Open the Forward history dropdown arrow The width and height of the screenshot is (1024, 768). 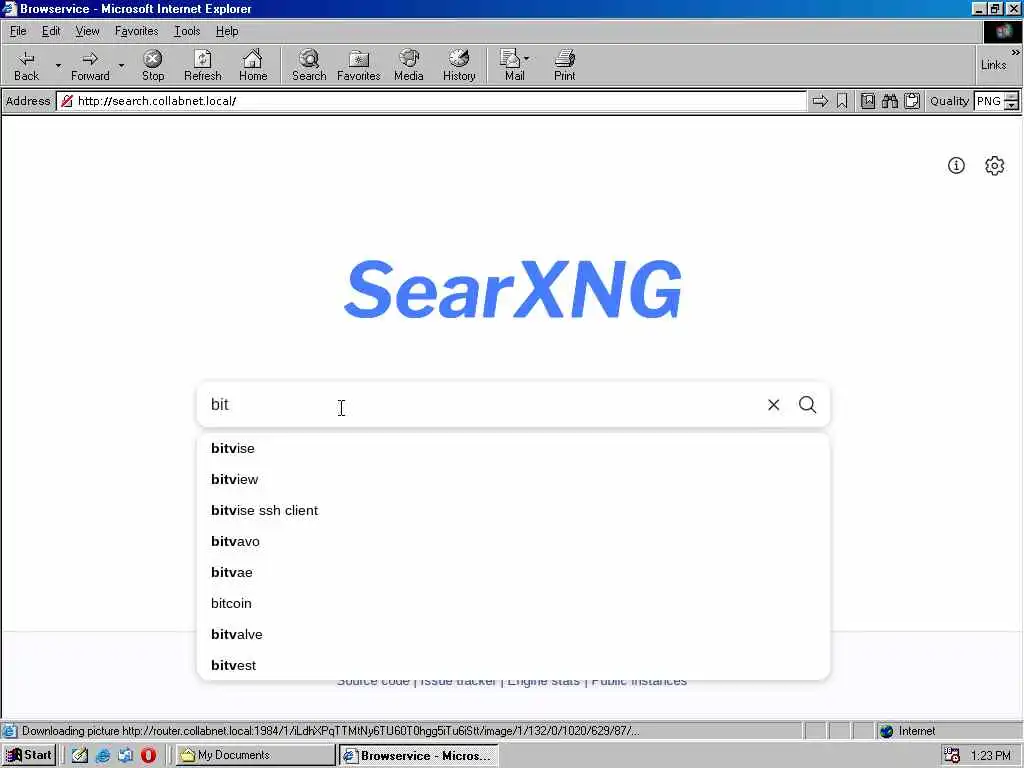tap(121, 65)
